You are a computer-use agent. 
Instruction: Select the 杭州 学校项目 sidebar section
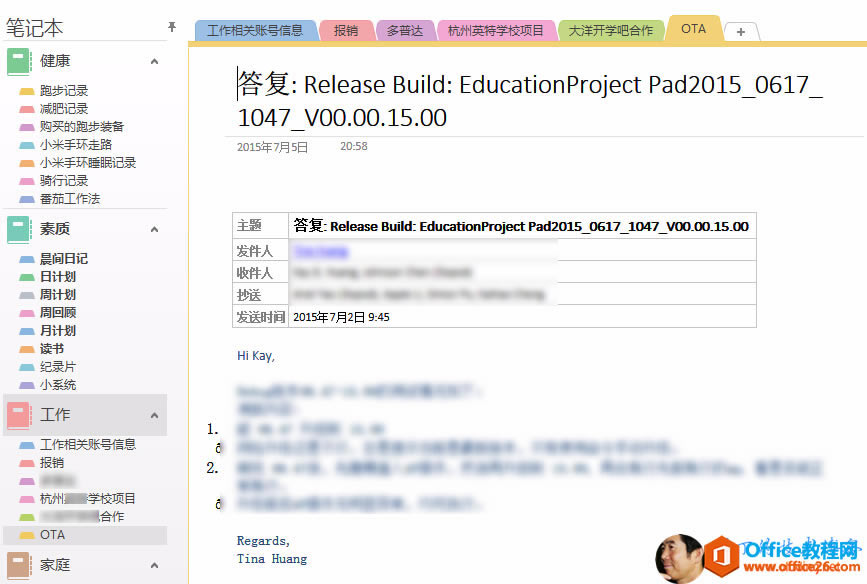click(x=87, y=499)
